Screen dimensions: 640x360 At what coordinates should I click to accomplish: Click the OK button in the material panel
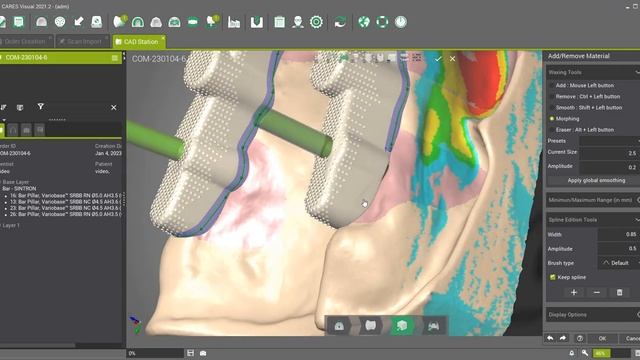602,338
